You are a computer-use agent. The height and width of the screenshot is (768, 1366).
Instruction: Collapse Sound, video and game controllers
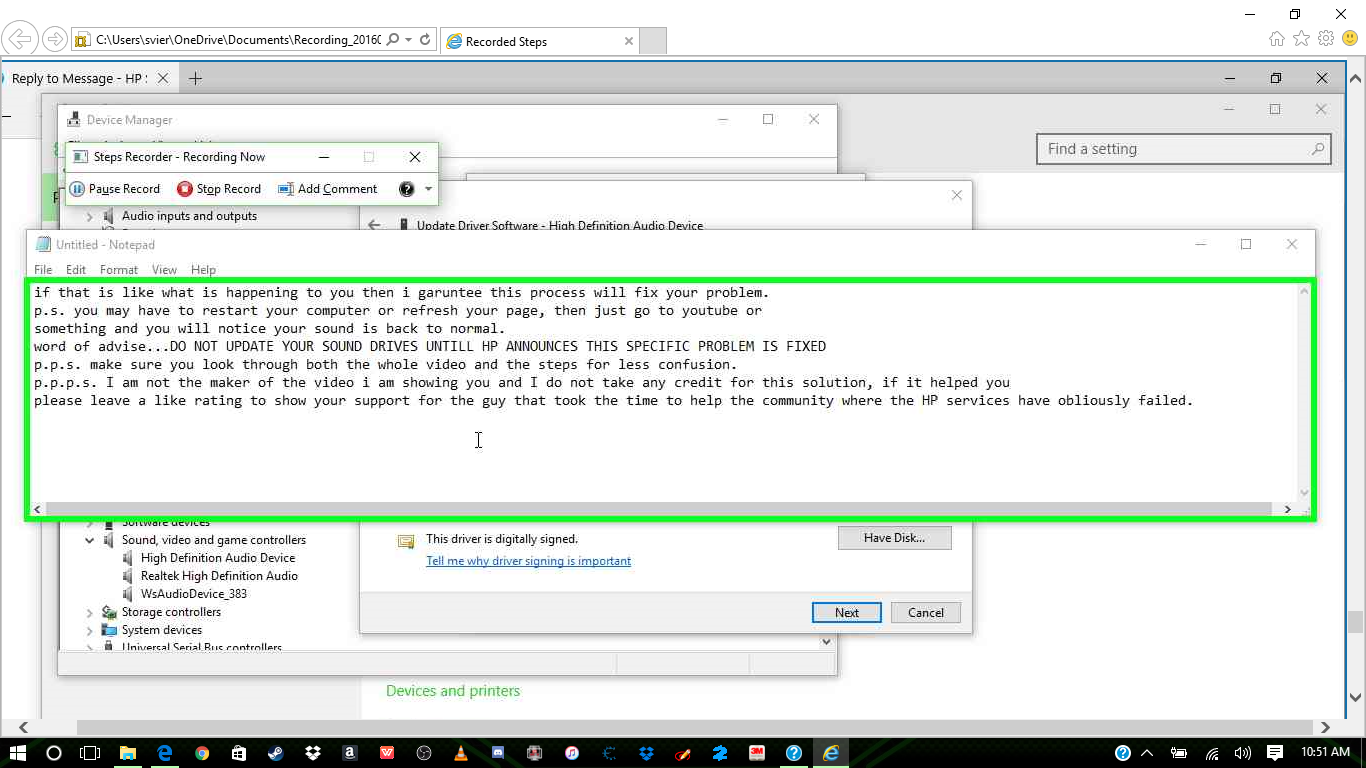pyautogui.click(x=90, y=540)
